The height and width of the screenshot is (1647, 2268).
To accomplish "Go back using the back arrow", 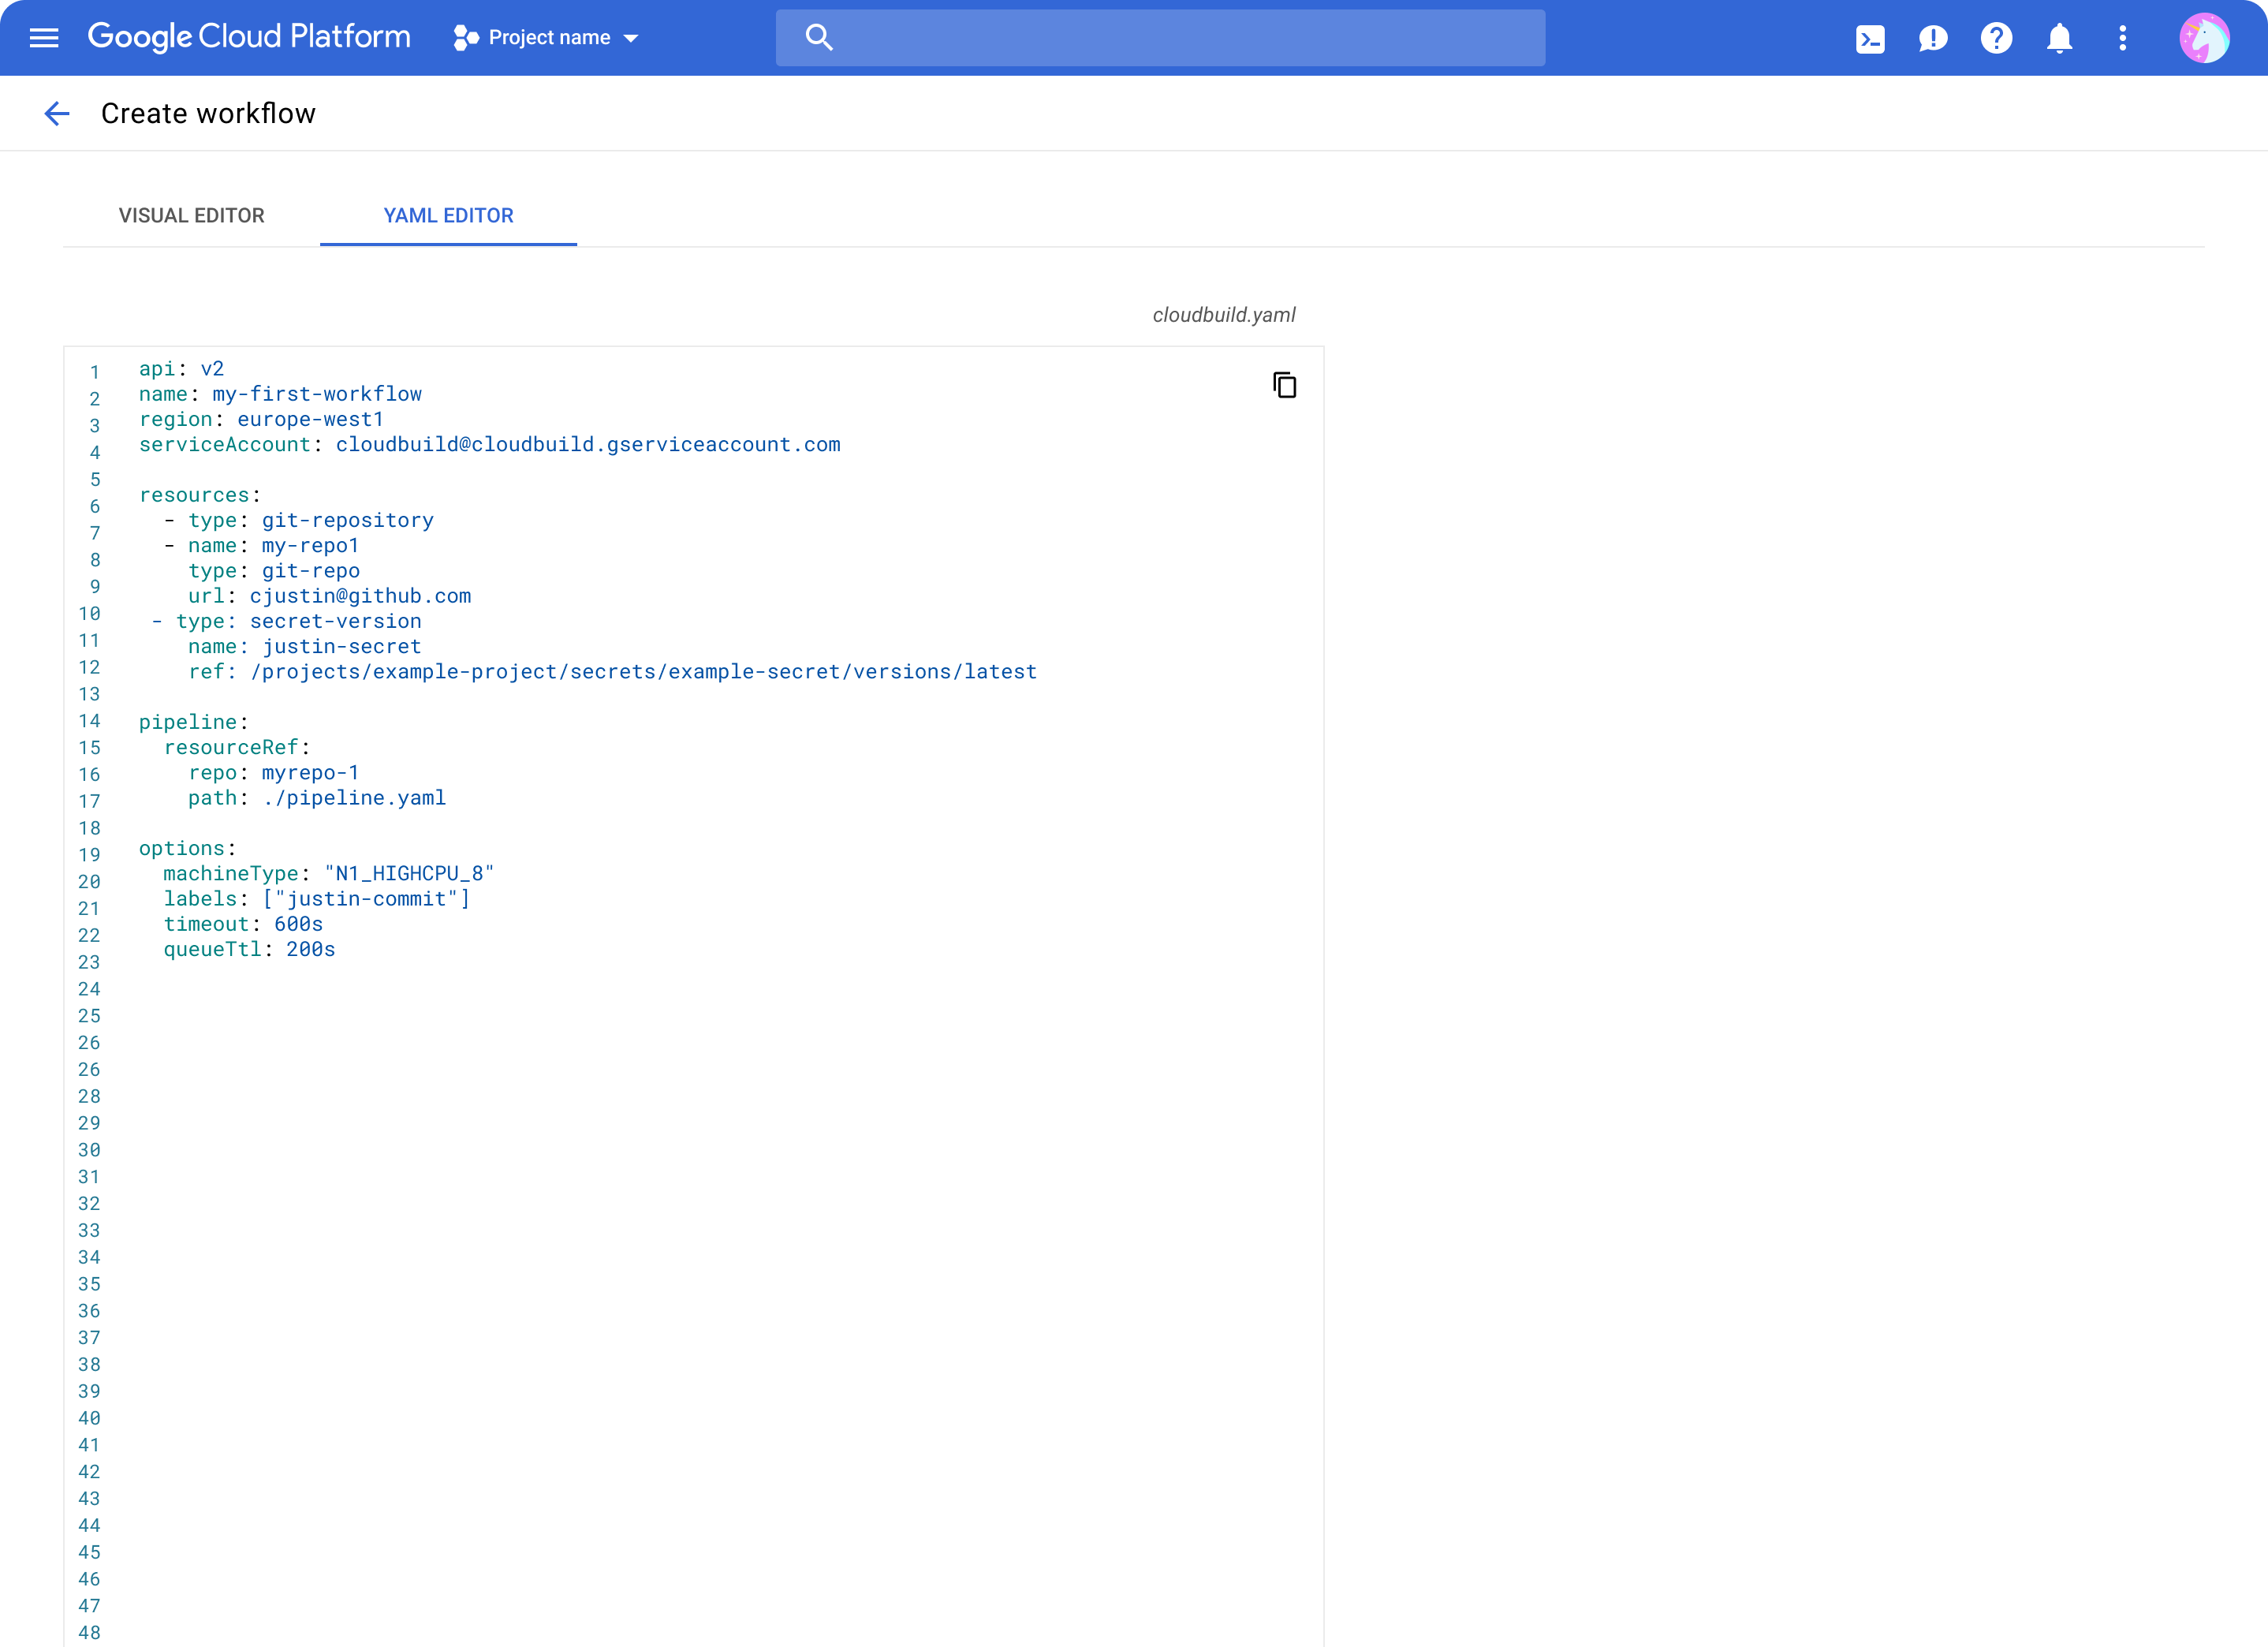I will point(56,113).
